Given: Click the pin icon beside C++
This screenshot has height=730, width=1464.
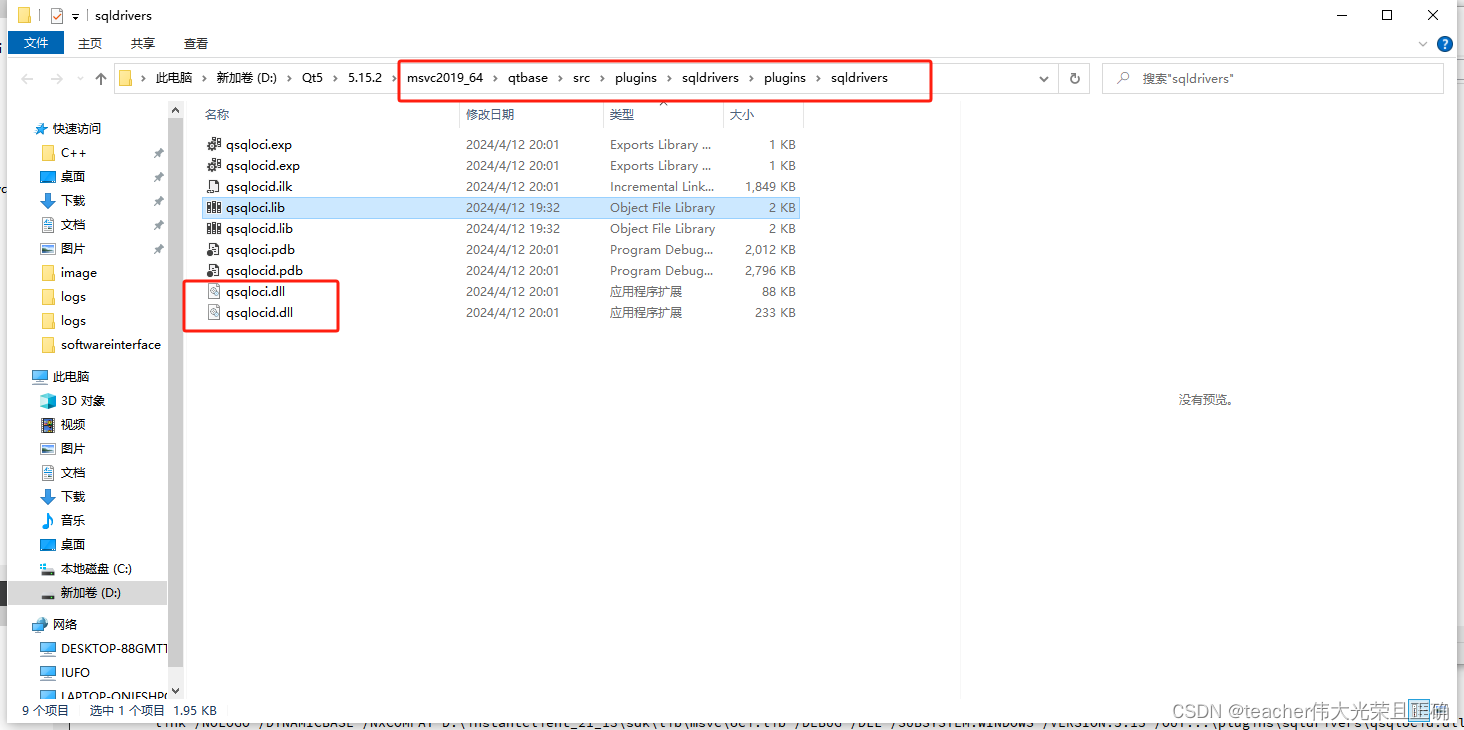Looking at the screenshot, I should point(158,153).
